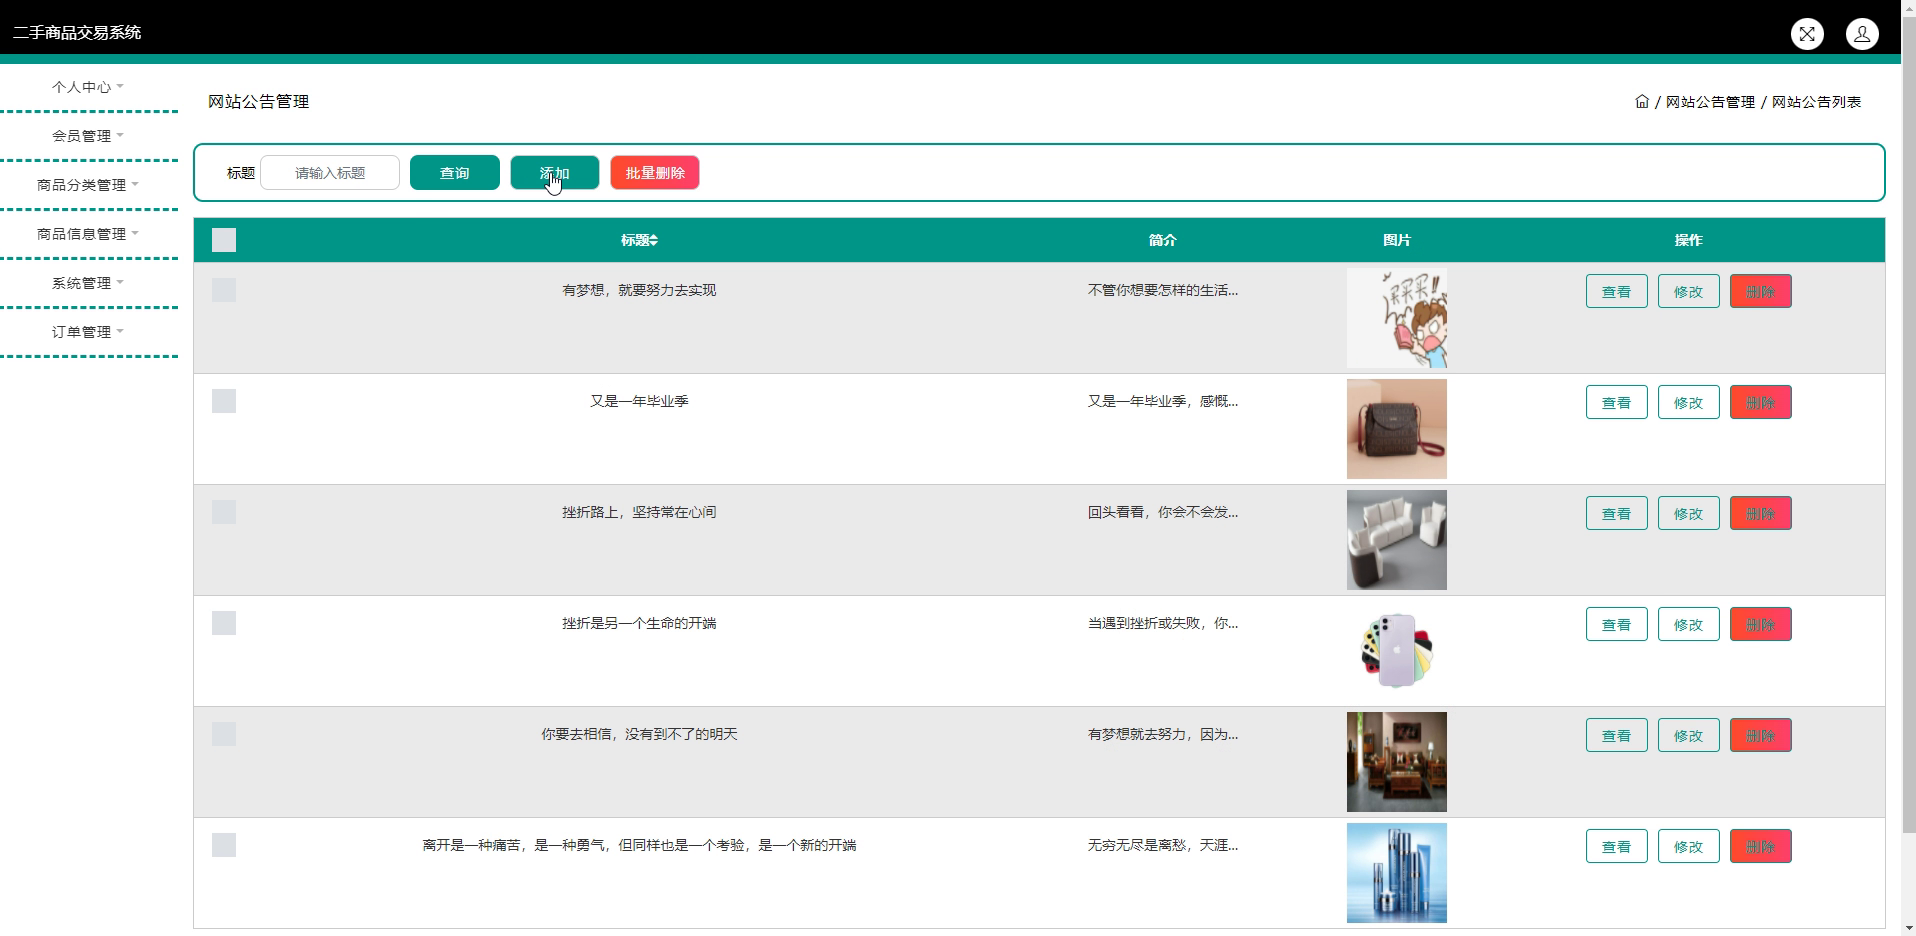Expand the 会员管理 sidebar menu
This screenshot has width=1916, height=936.
88,136
